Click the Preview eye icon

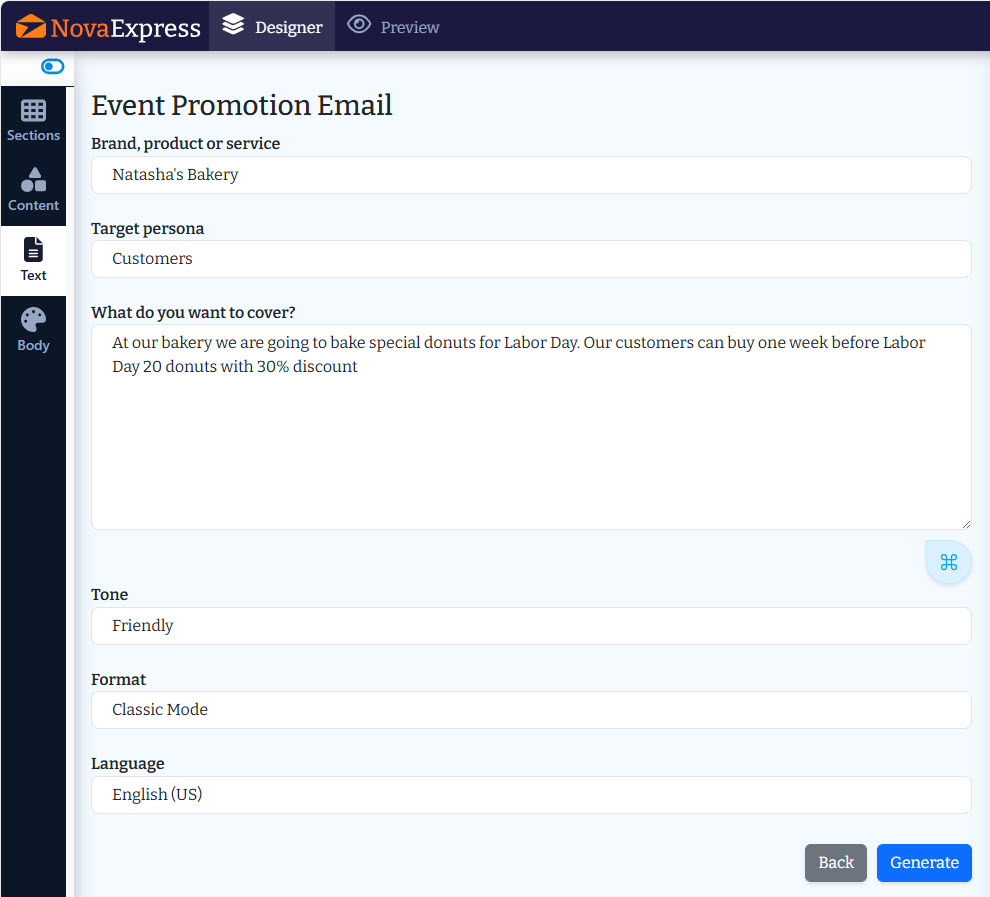pyautogui.click(x=359, y=25)
